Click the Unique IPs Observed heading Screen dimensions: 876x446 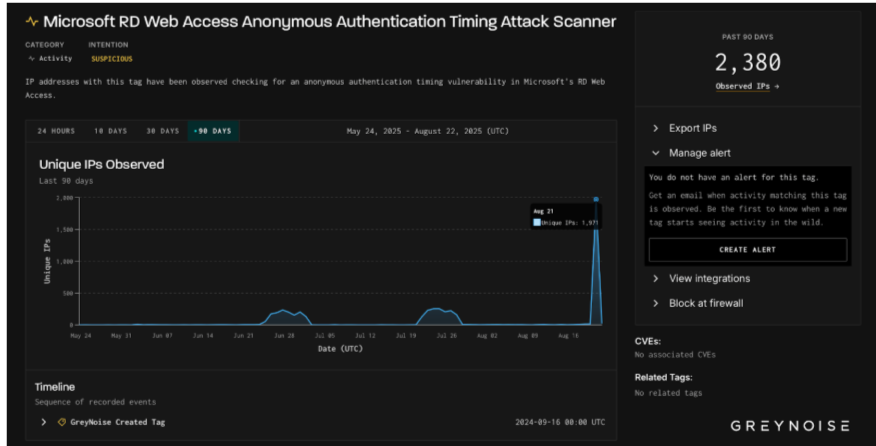click(x=102, y=164)
